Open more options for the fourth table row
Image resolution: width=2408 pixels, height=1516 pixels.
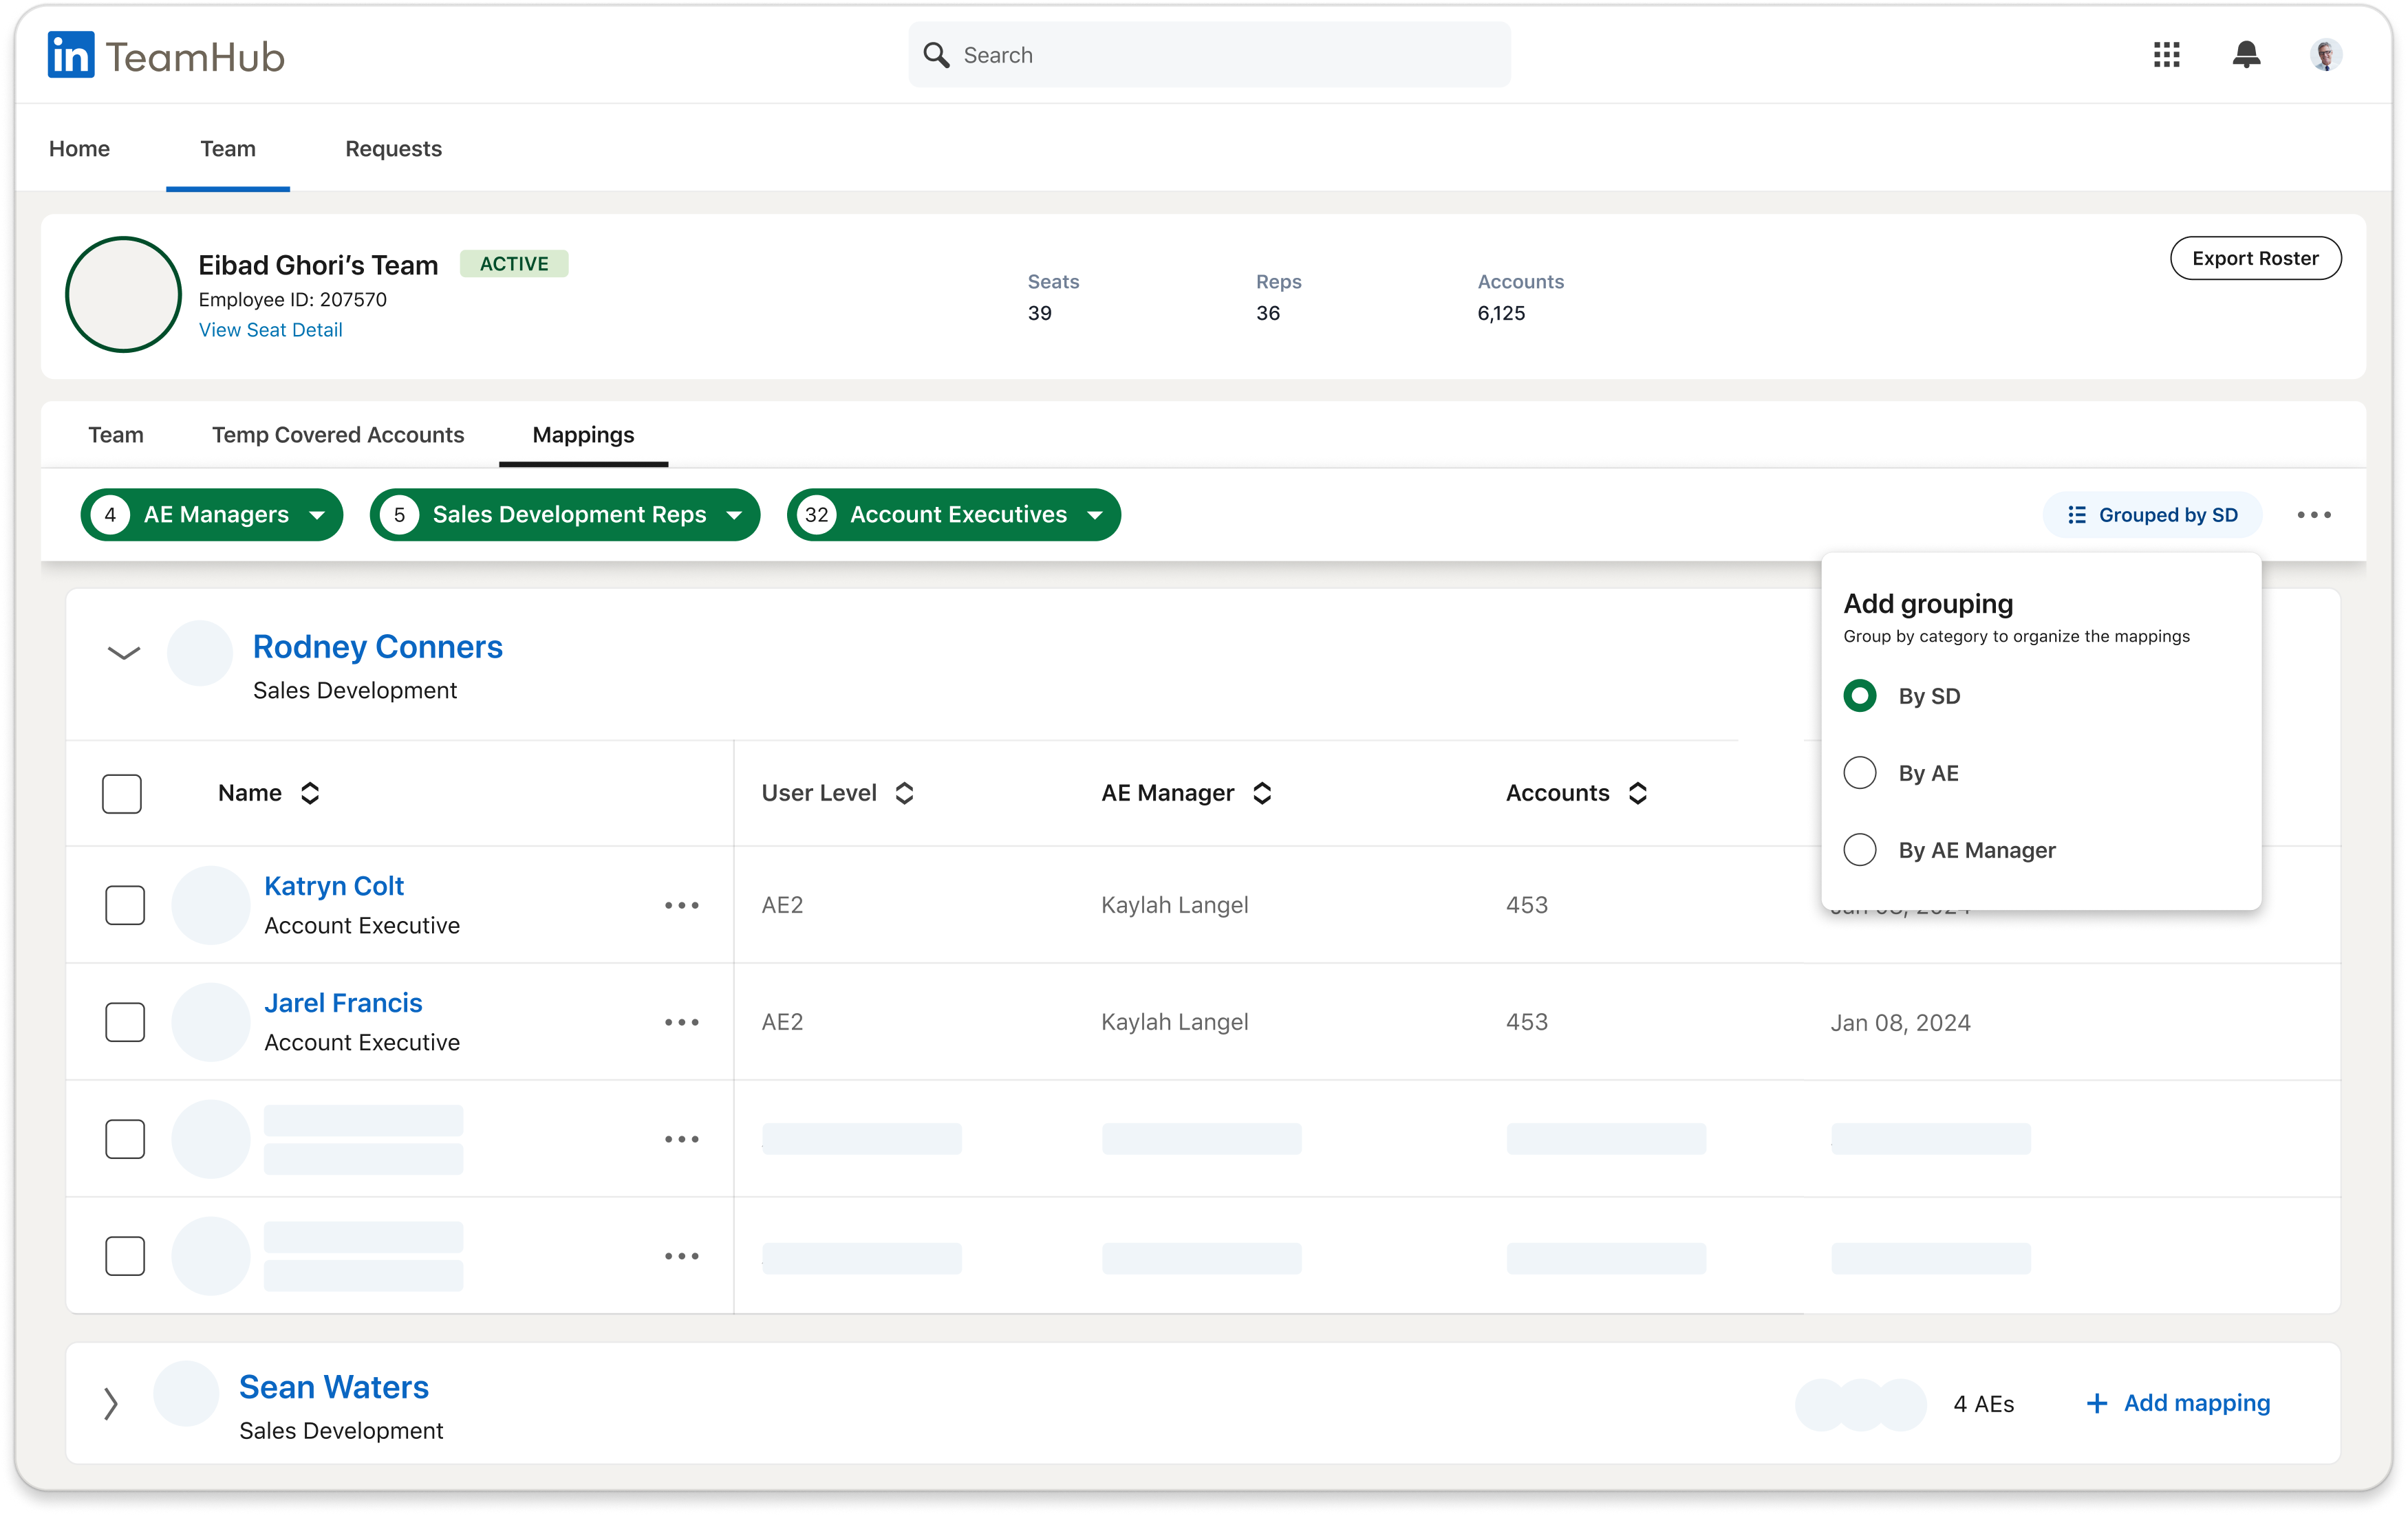tap(682, 1256)
